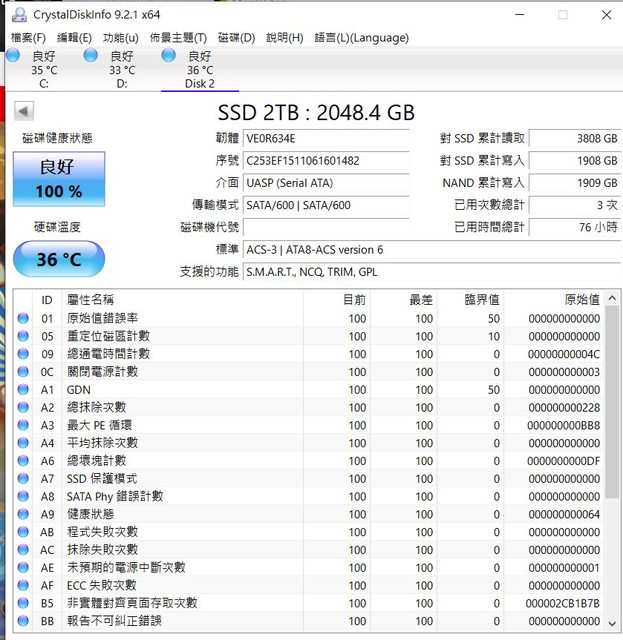This screenshot has height=640, width=623.
Task: Open the 檔案(F) menu
Action: point(28,38)
